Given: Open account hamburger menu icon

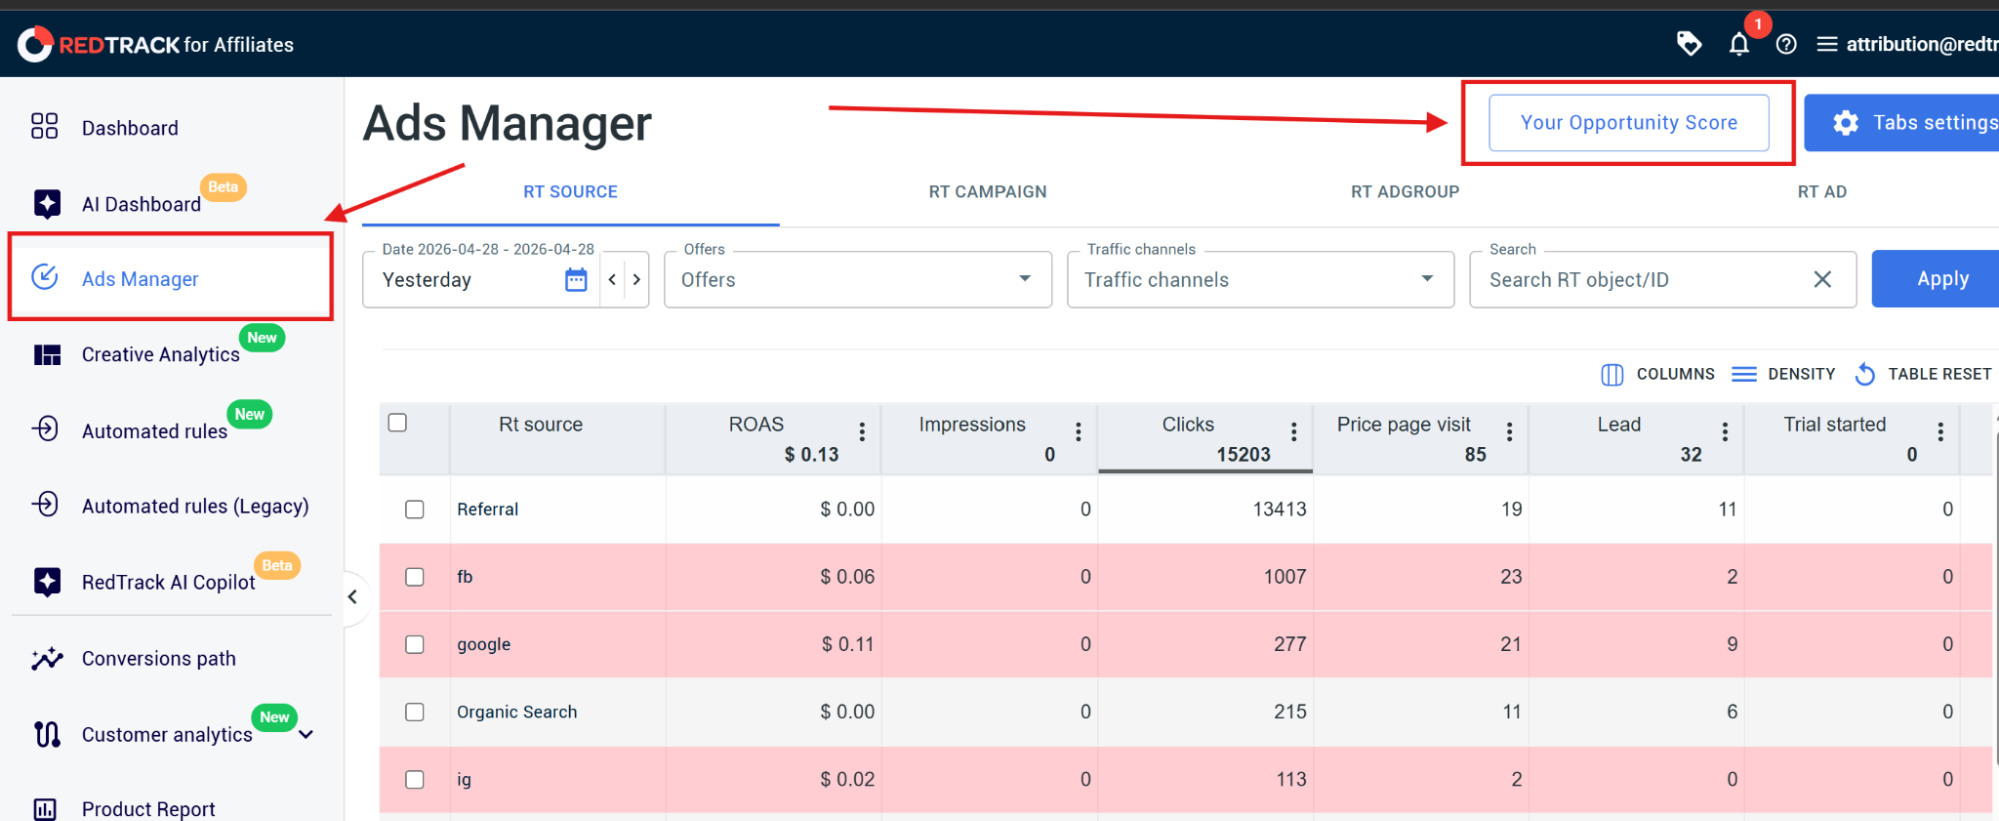Looking at the screenshot, I should tap(1827, 44).
